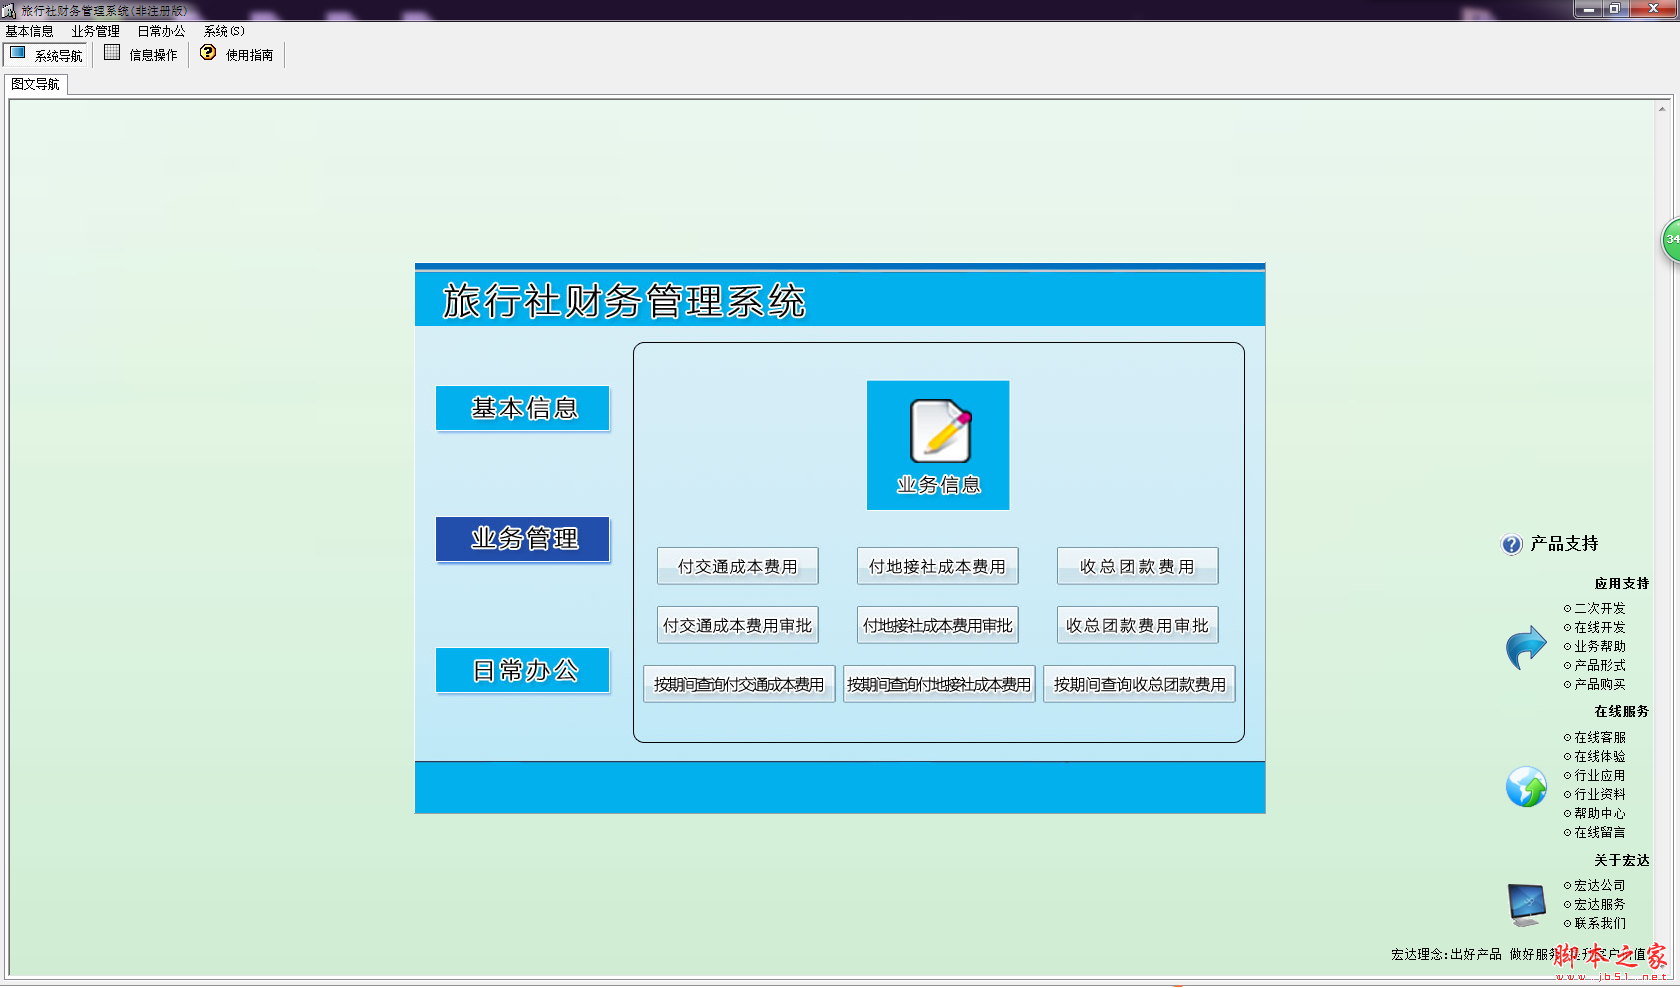The image size is (1680, 988).
Task: Click the 联系我们 link
Action: pos(1599,923)
